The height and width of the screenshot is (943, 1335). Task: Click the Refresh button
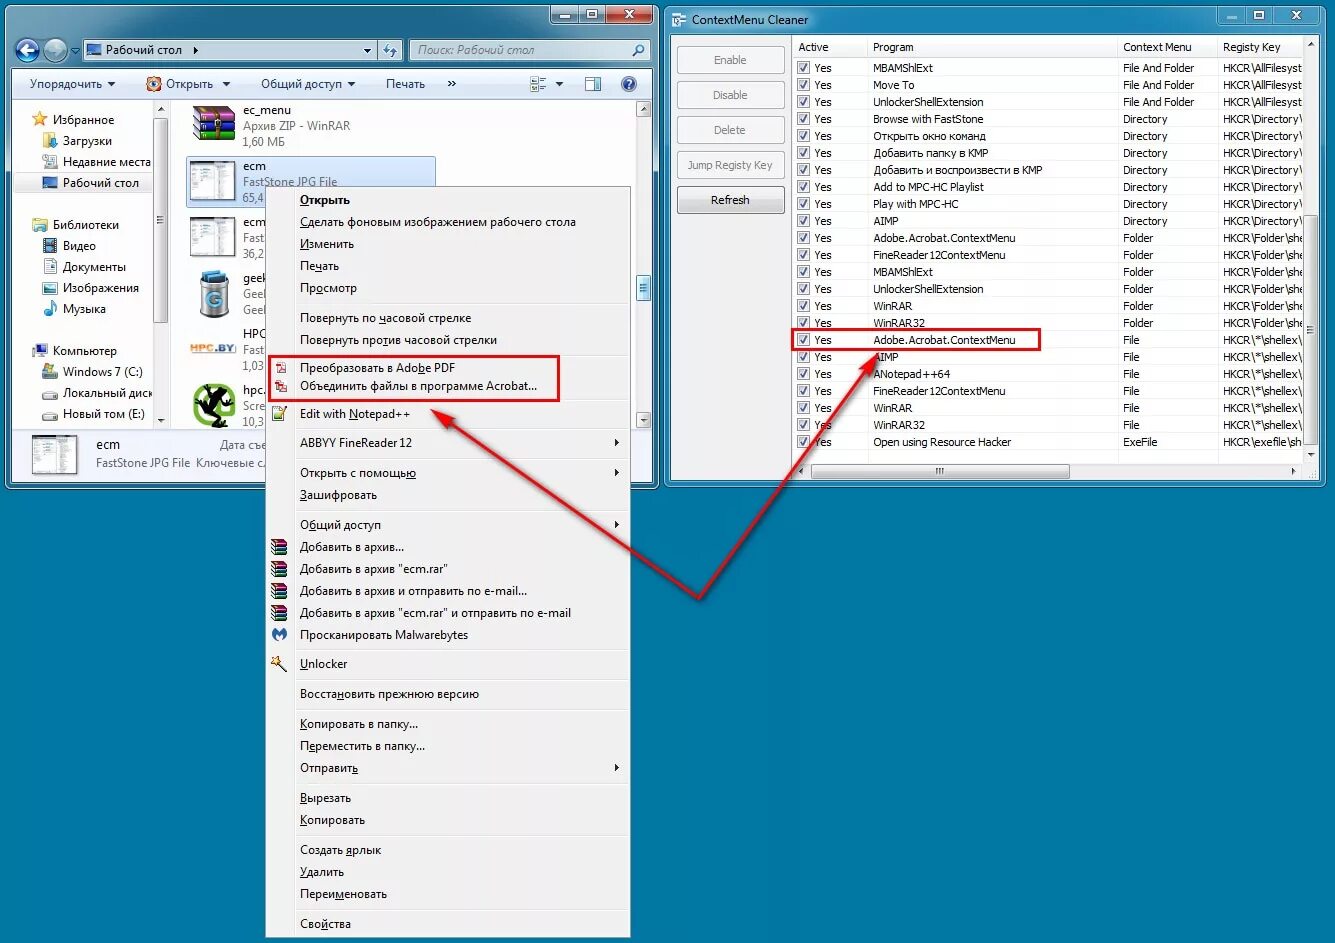click(730, 200)
